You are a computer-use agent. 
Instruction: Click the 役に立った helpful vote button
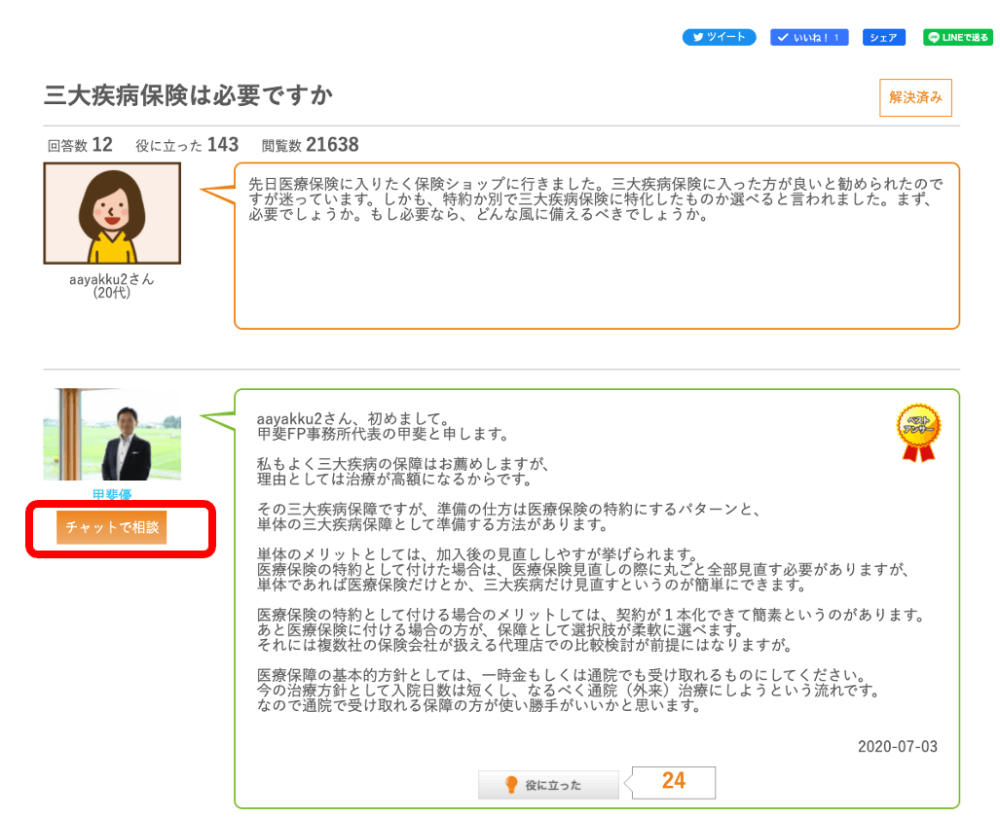click(548, 785)
